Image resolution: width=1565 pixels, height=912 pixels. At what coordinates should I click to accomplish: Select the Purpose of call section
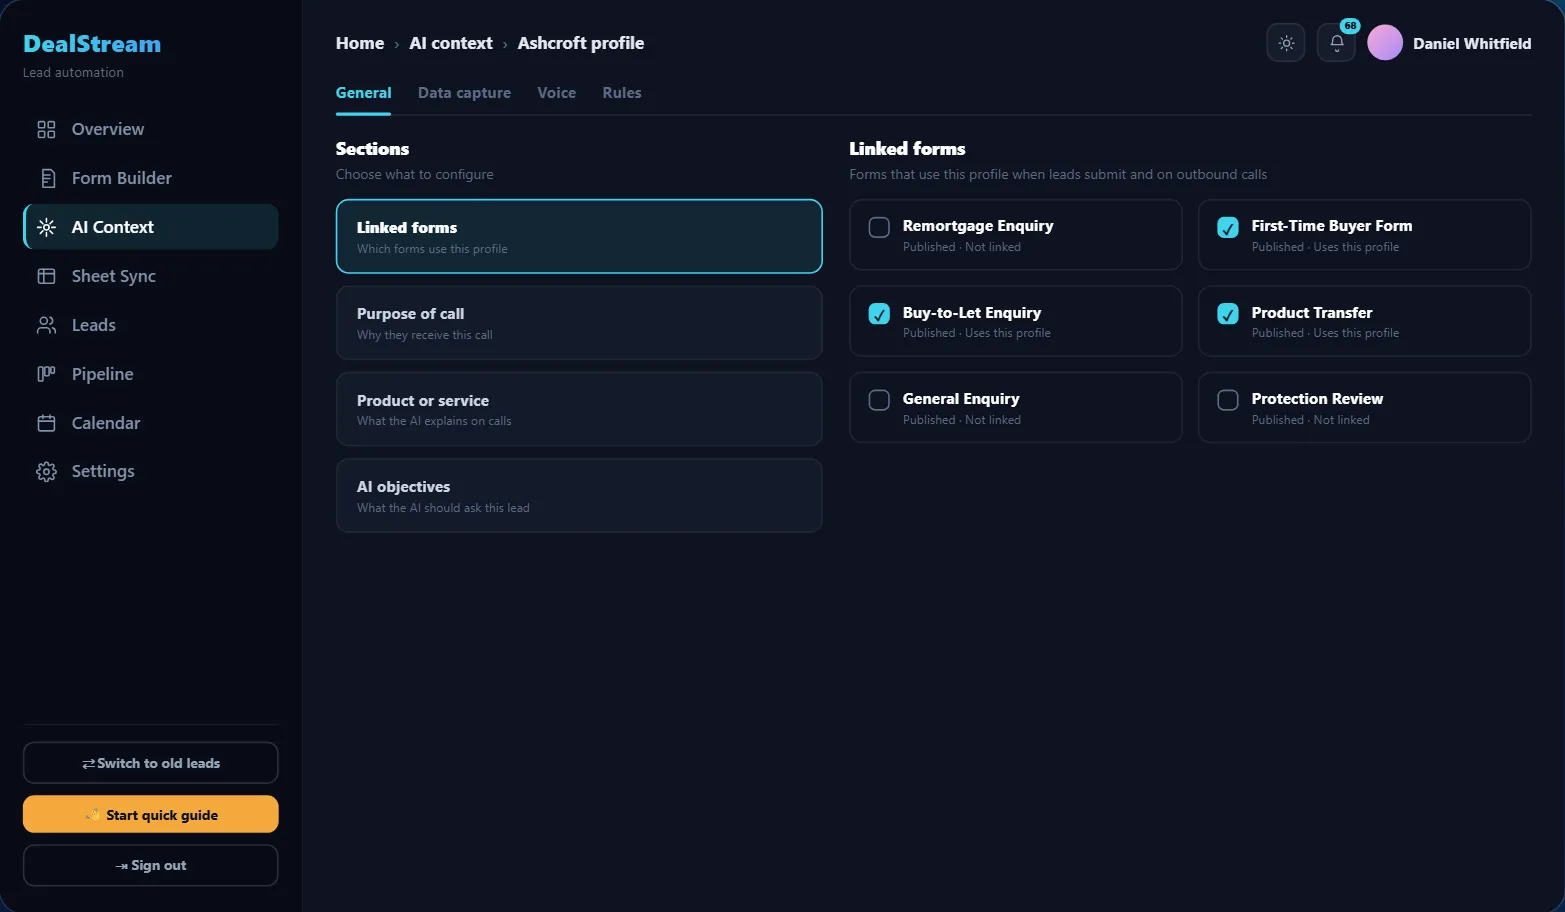(x=579, y=323)
